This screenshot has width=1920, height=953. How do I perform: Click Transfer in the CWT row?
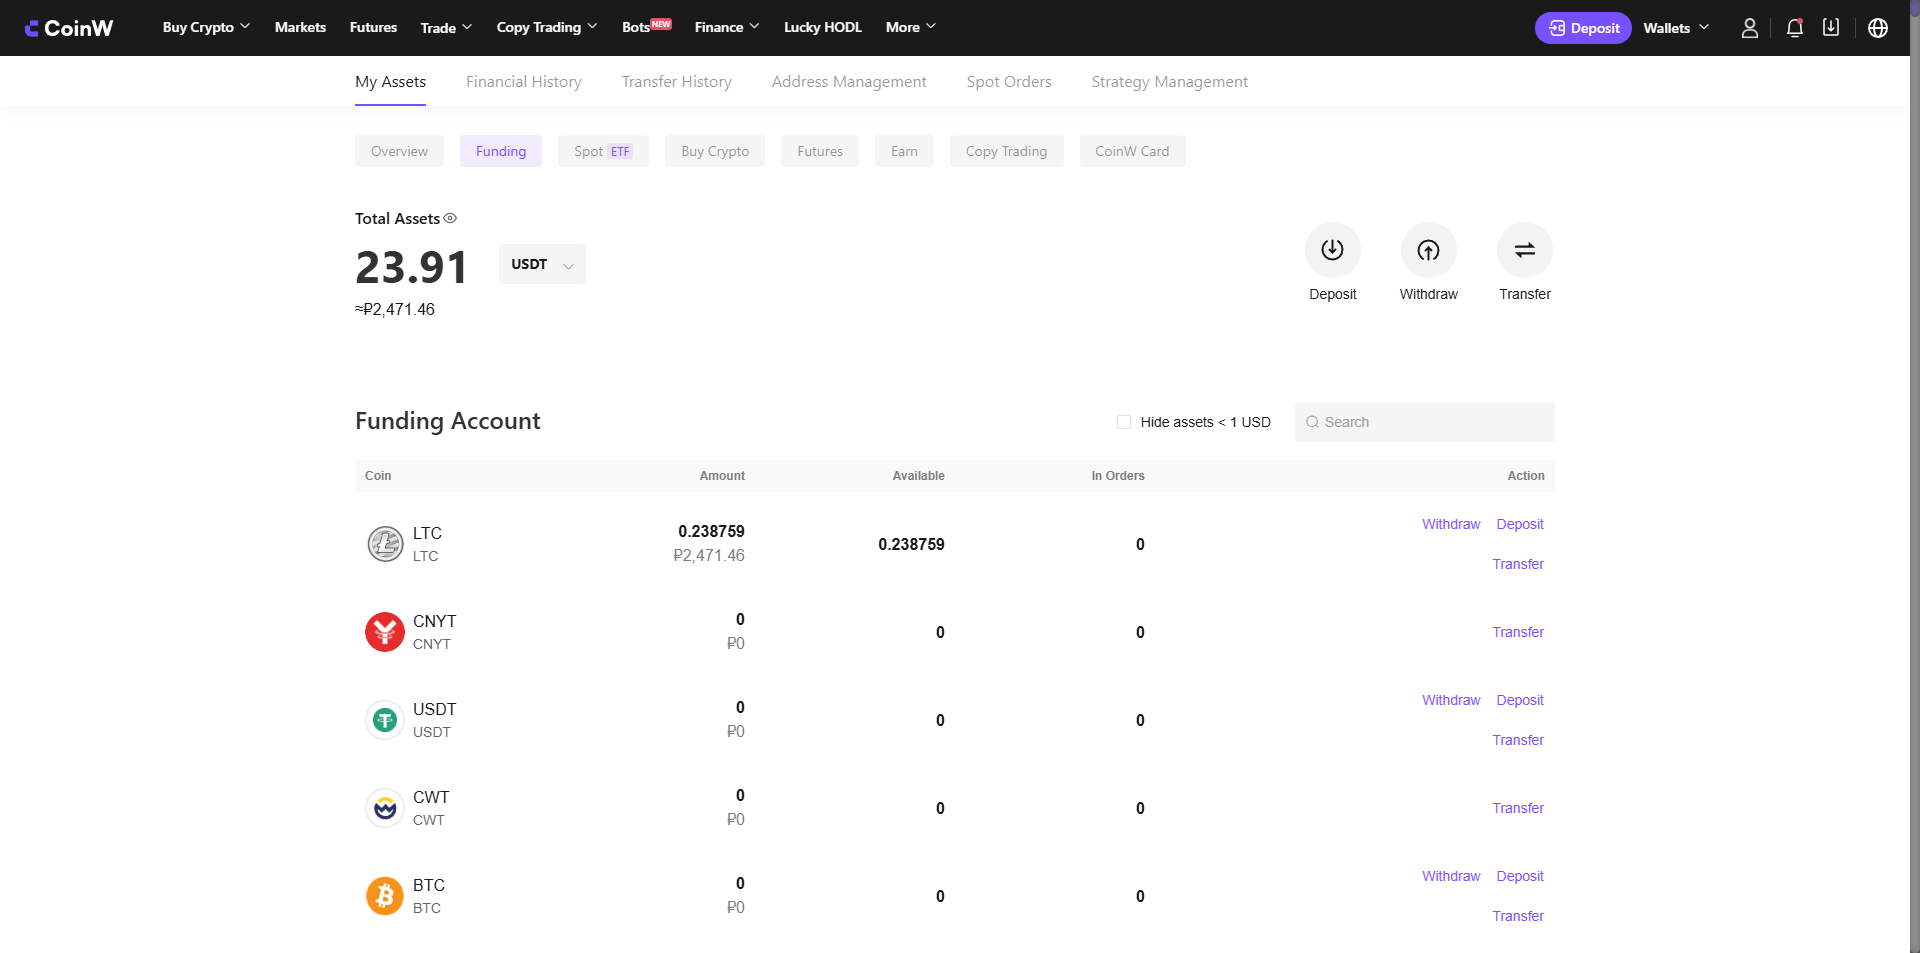[x=1518, y=808]
